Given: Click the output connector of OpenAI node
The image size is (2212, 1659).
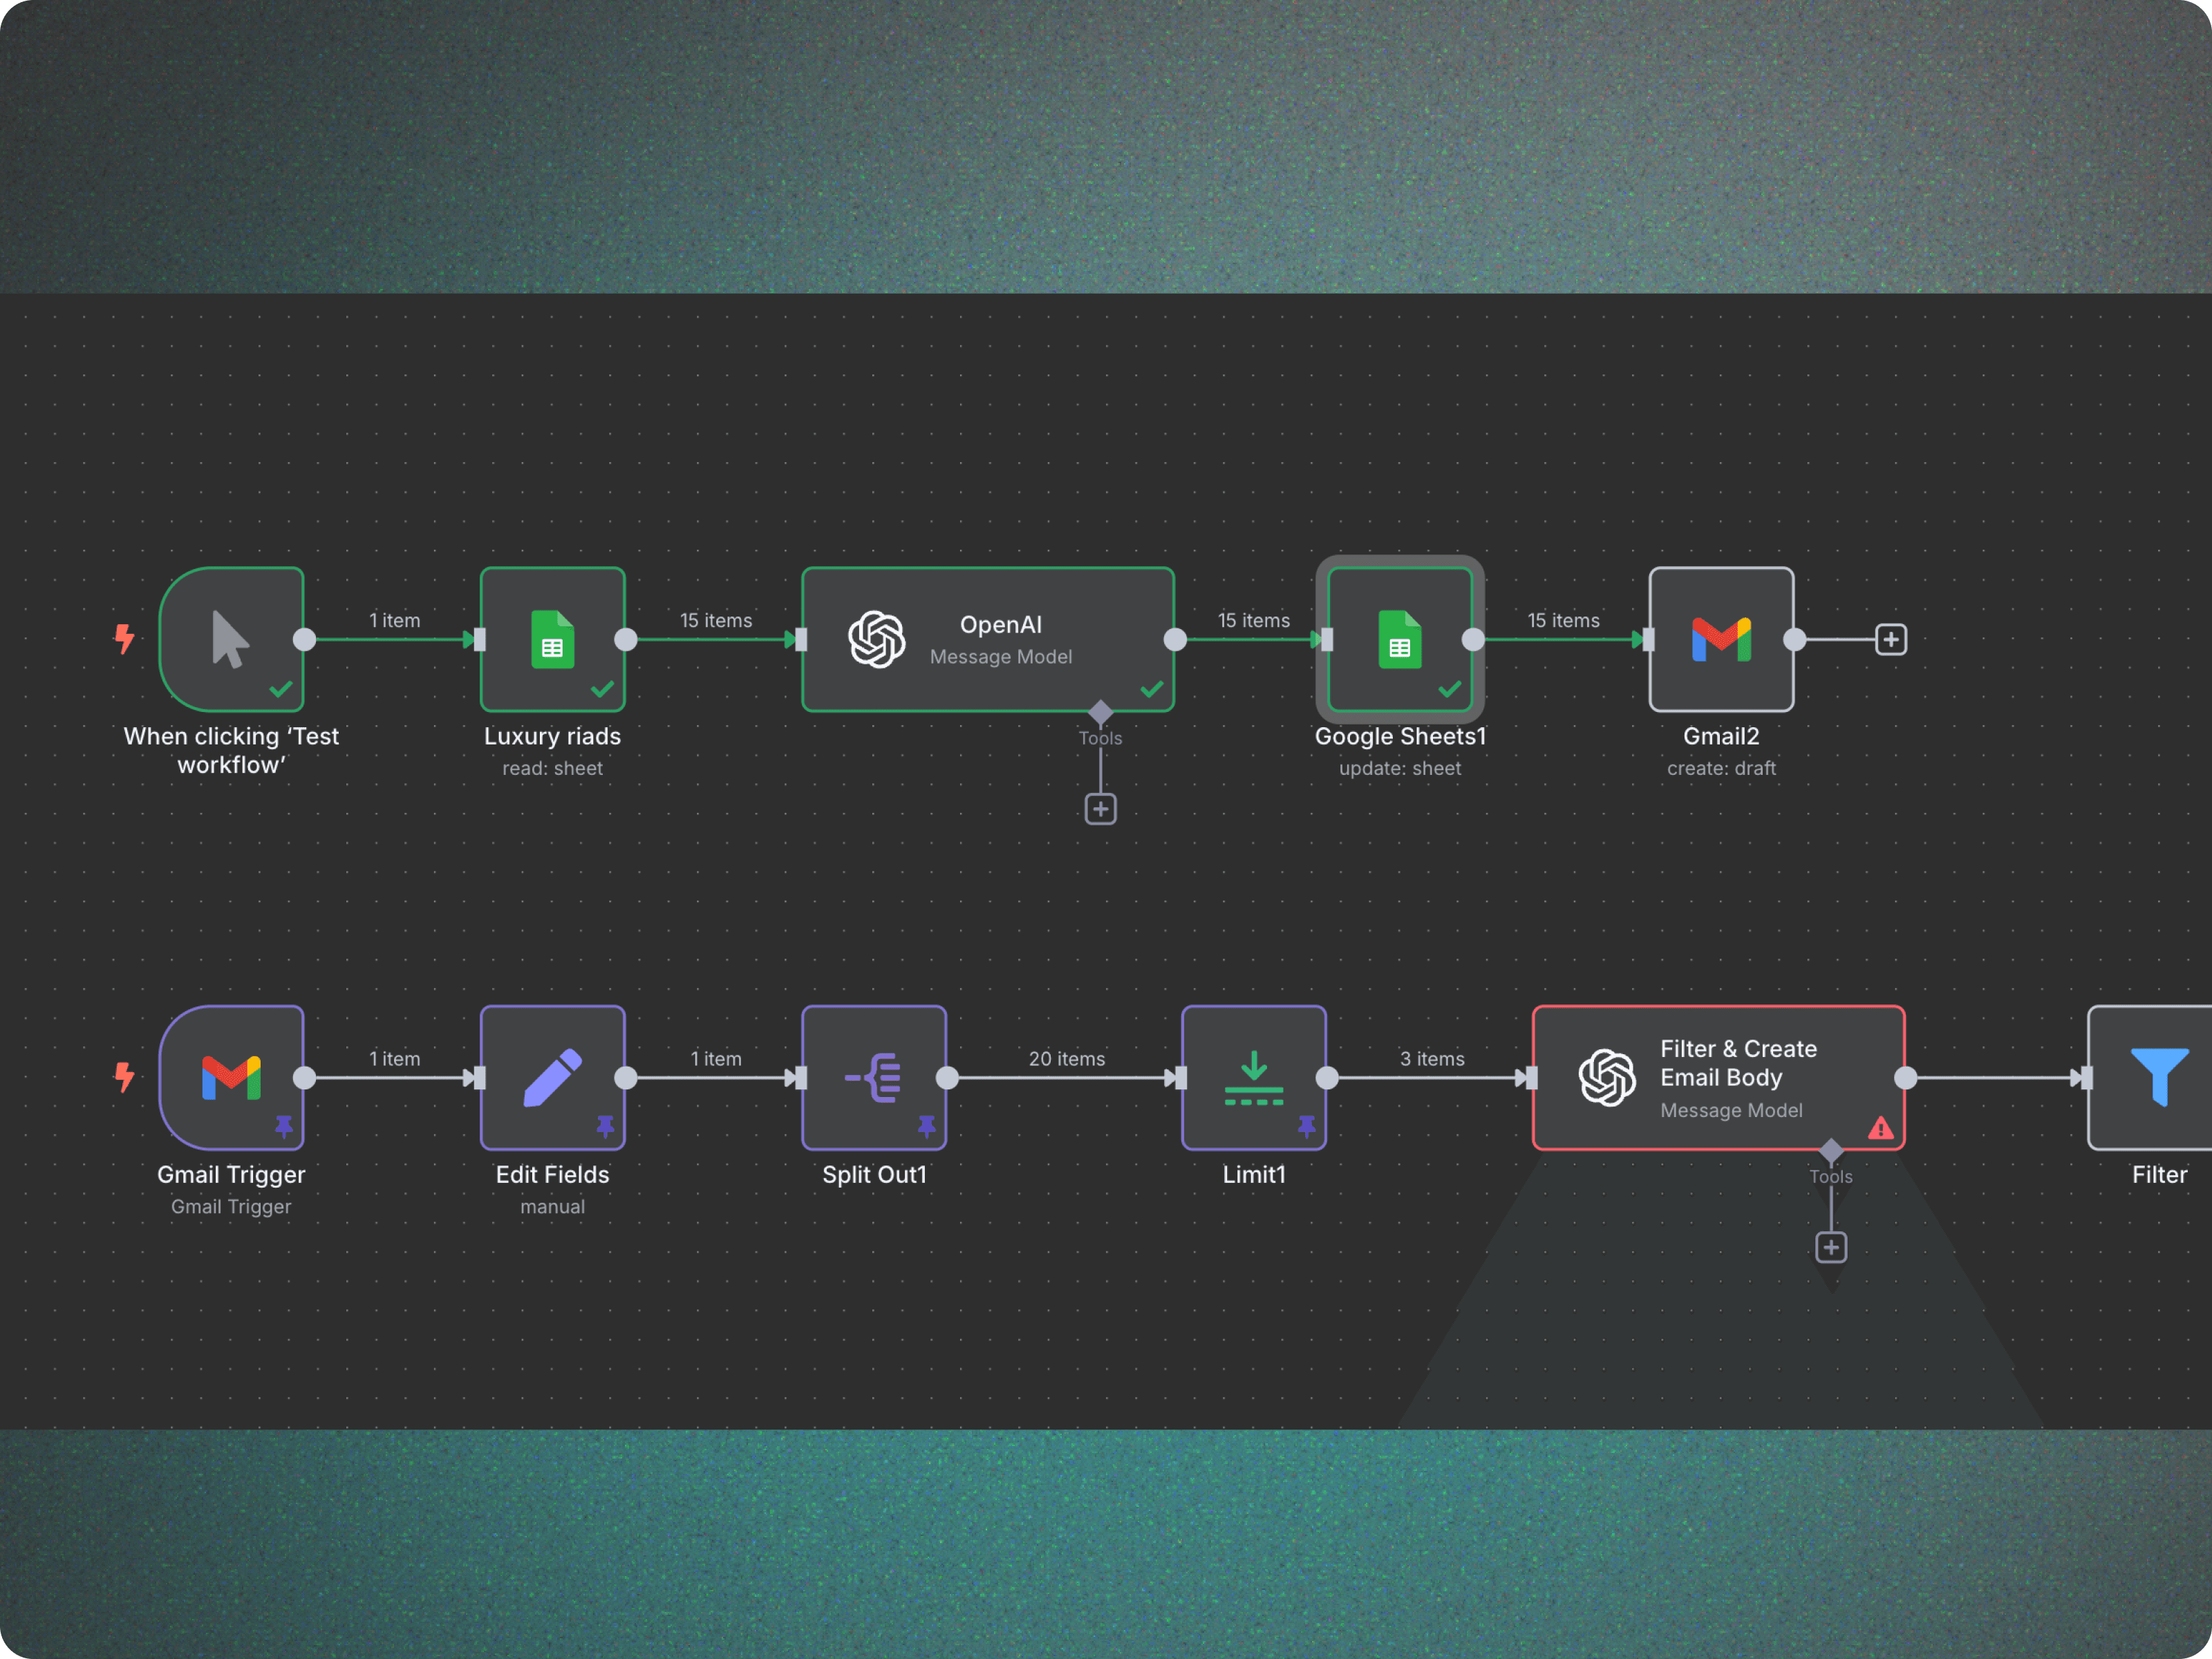Looking at the screenshot, I should pyautogui.click(x=1176, y=639).
